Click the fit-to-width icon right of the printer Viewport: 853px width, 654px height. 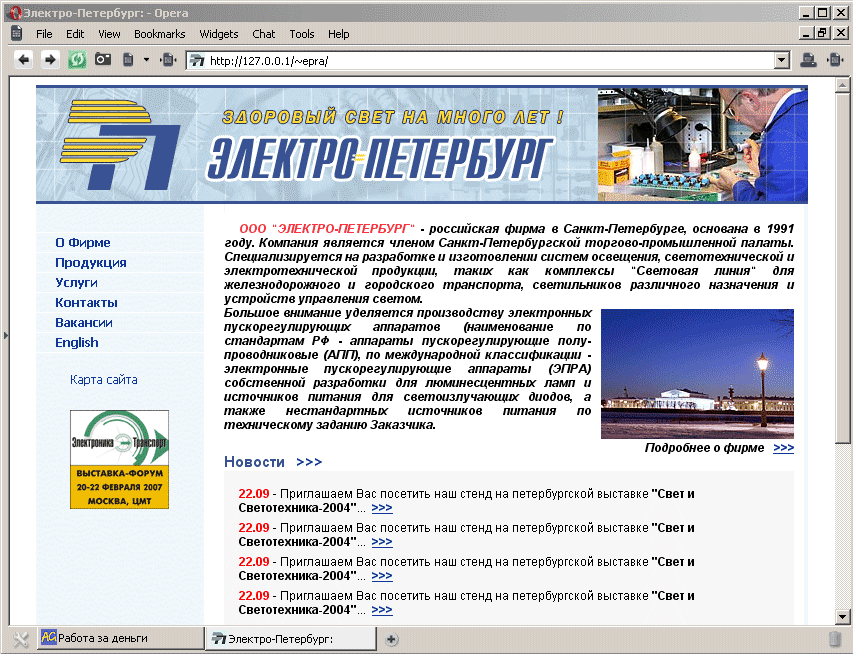835,60
